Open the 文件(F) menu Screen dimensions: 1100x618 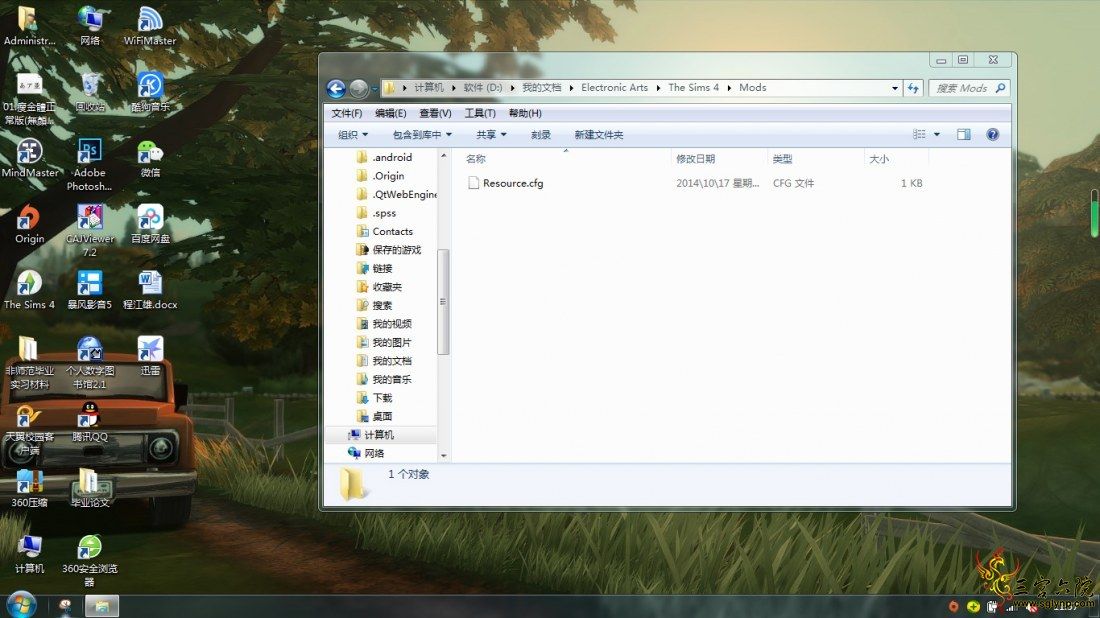click(x=347, y=113)
